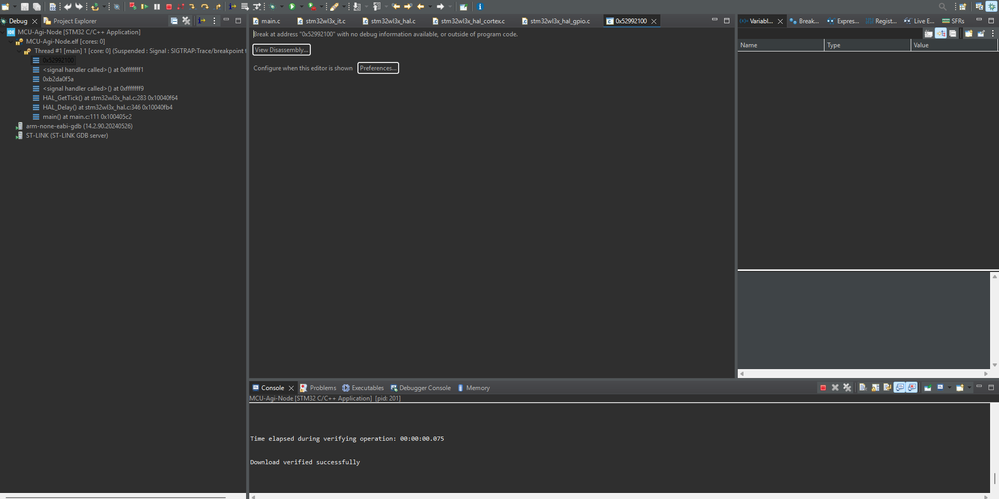Switch to the Problems tab
This screenshot has width=999, height=499.
[x=318, y=387]
